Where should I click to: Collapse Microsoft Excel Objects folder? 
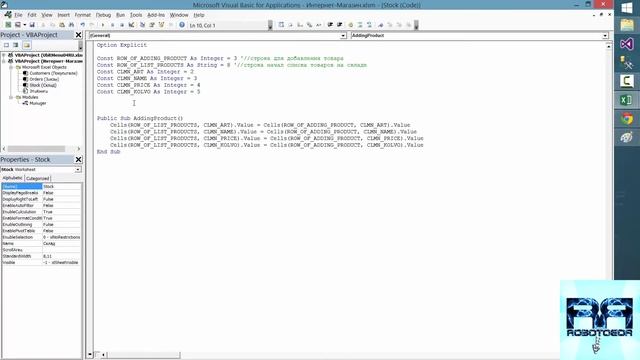pyautogui.click(x=11, y=67)
